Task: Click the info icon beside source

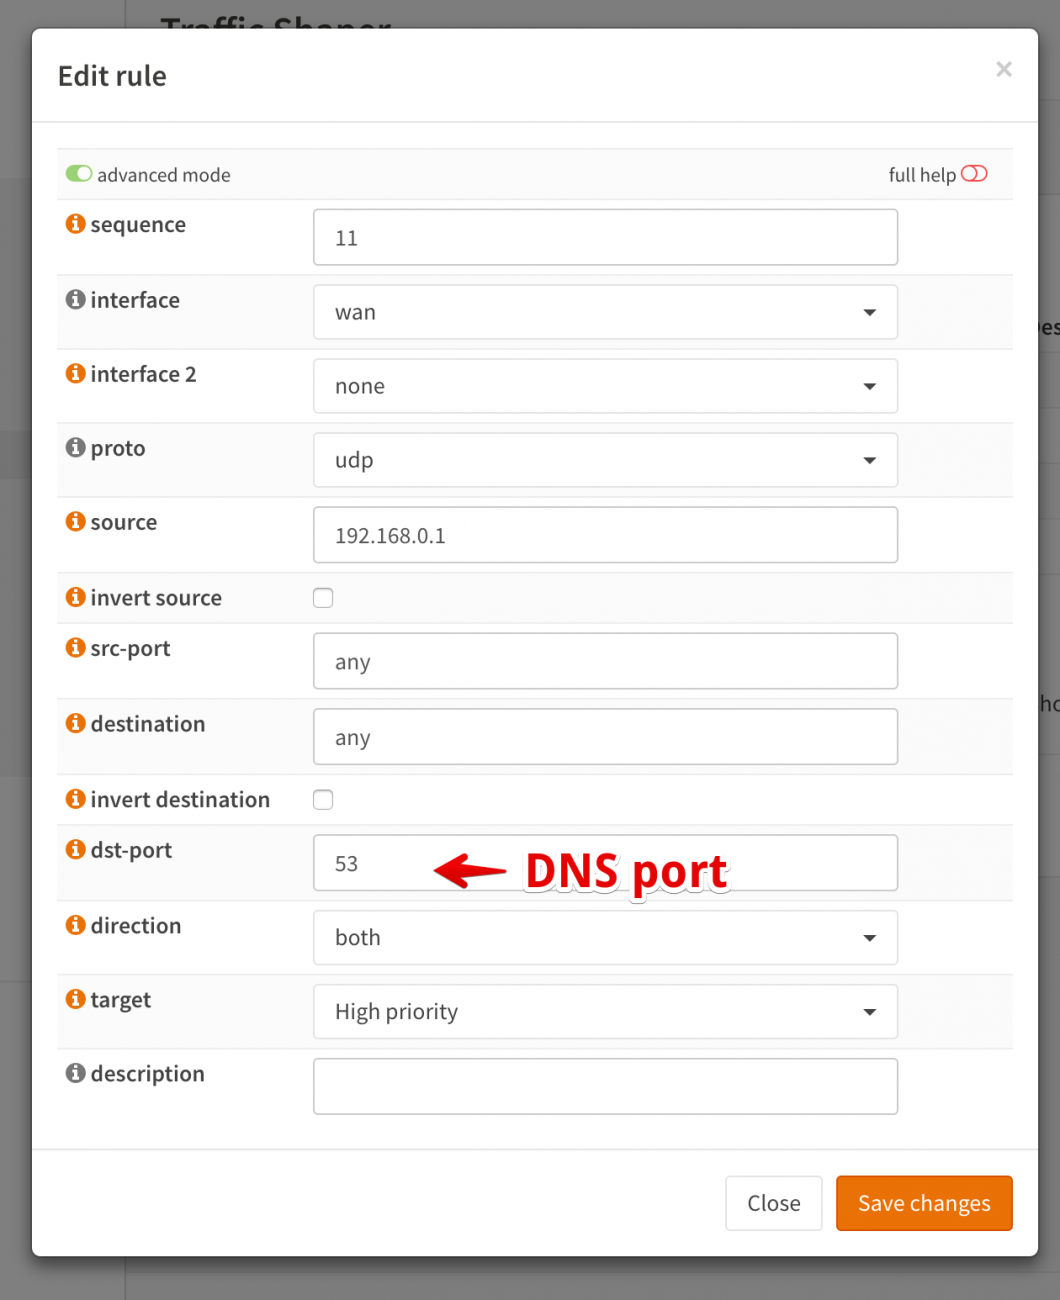Action: [75, 521]
